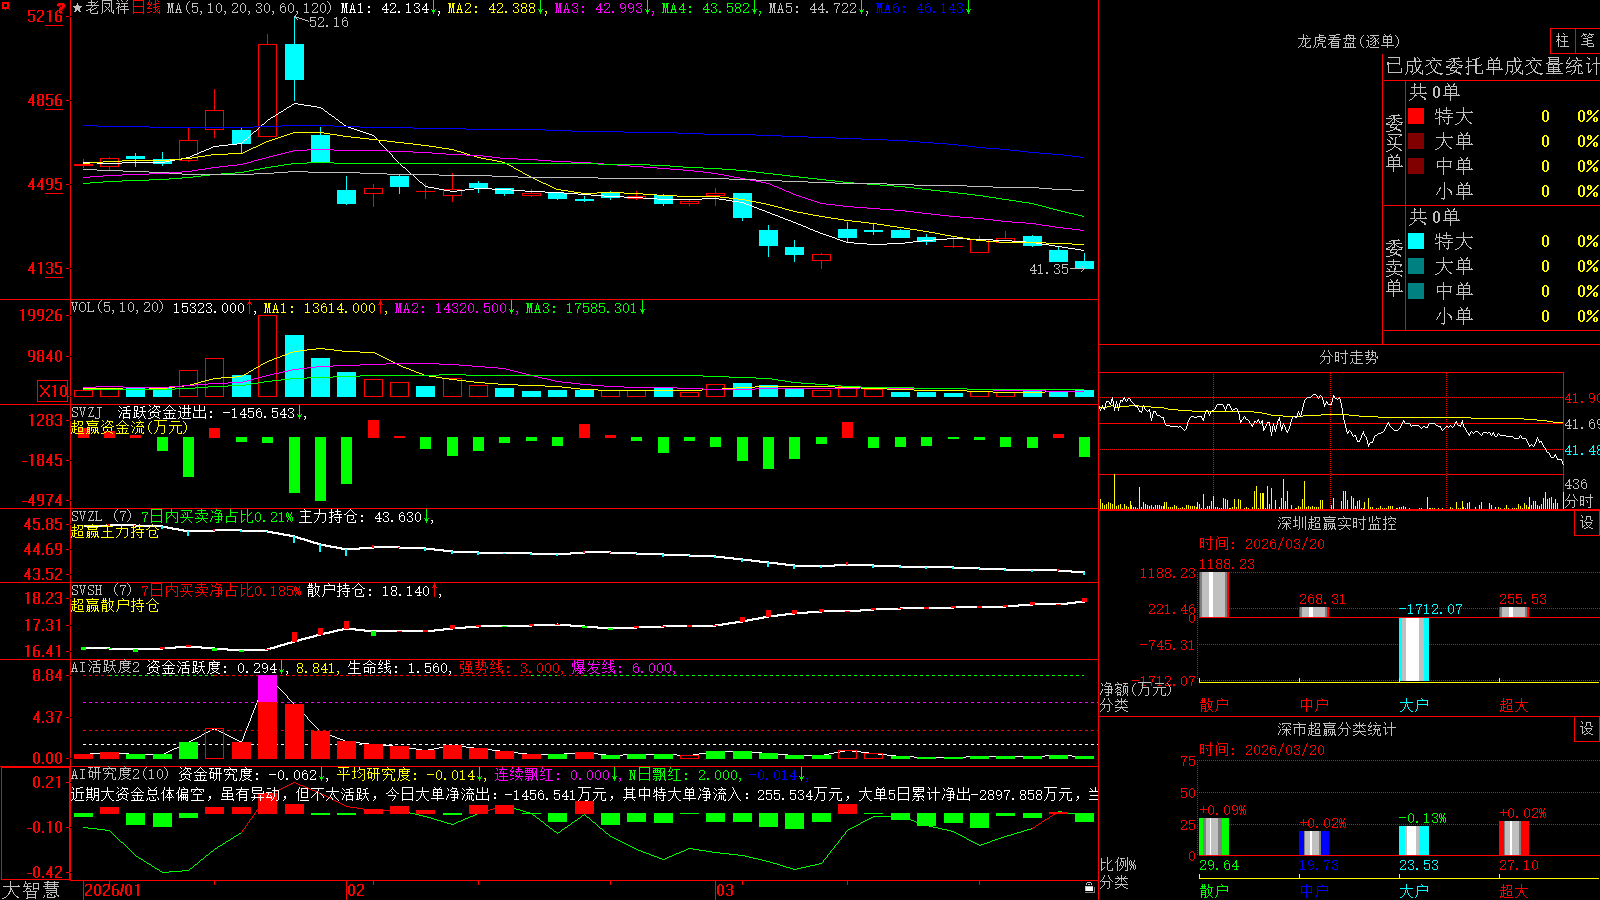This screenshot has height=900, width=1600.
Task: Click the 小单 row under 委买单
Action: [1502, 191]
